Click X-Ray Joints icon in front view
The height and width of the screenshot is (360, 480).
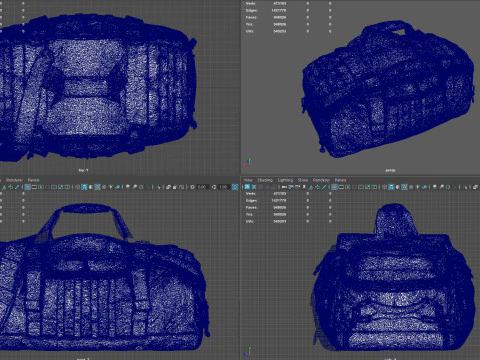(x=181, y=187)
